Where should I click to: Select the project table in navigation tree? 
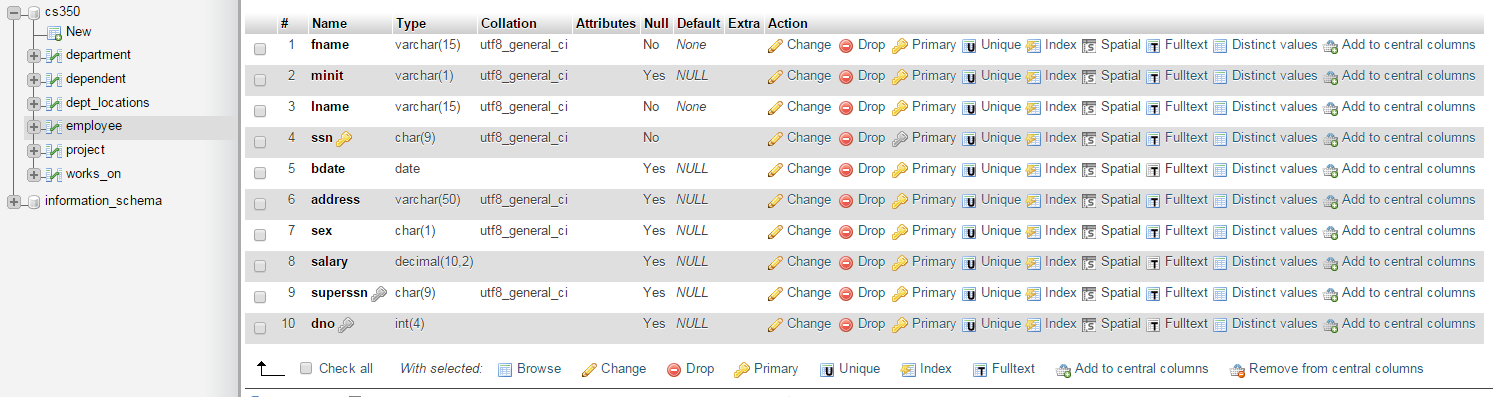pos(85,150)
